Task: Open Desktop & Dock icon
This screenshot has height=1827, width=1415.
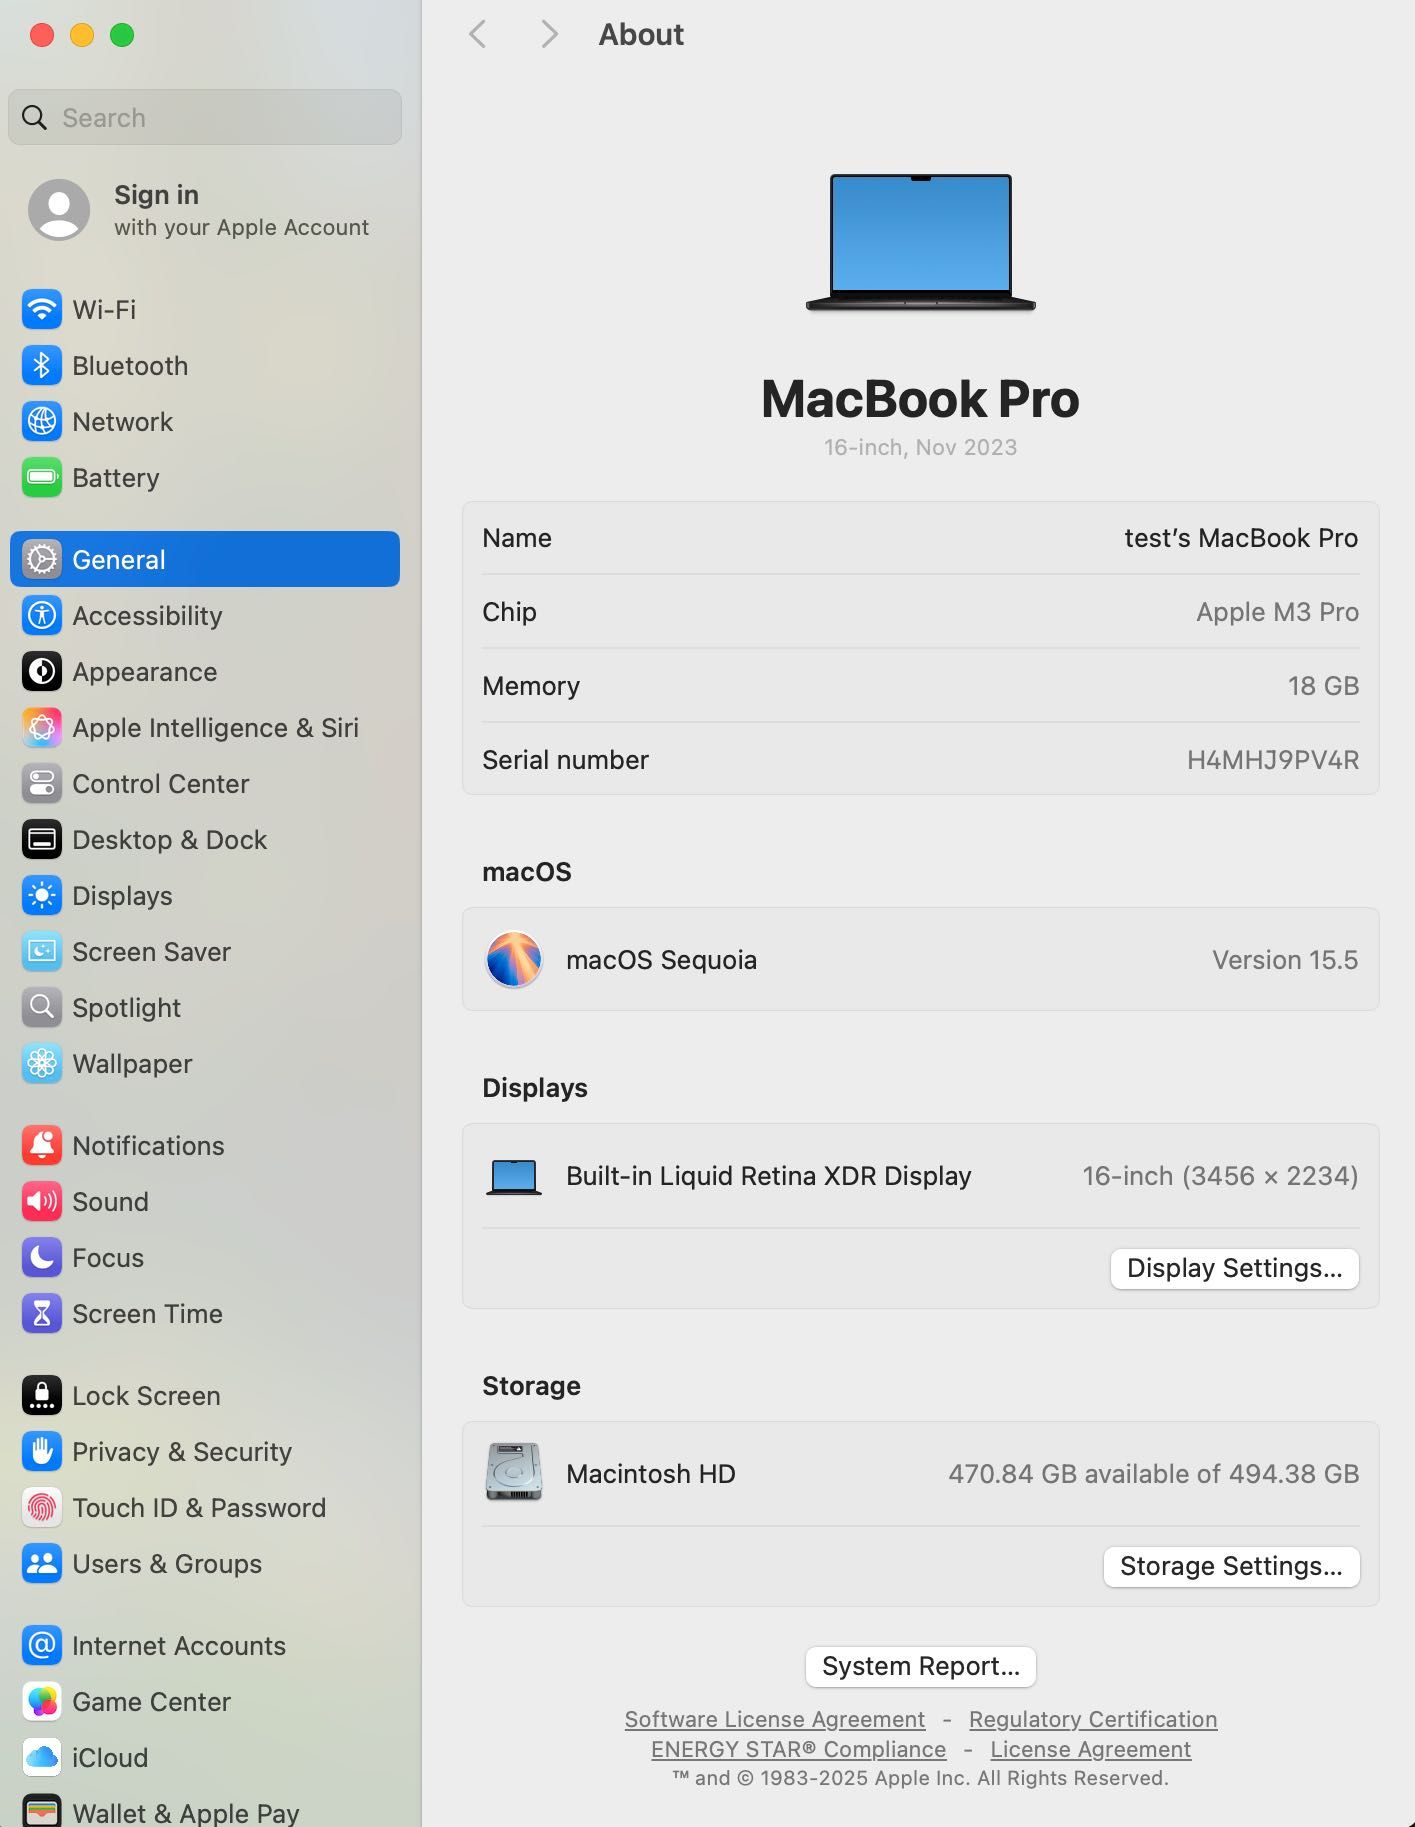Action: coord(42,839)
